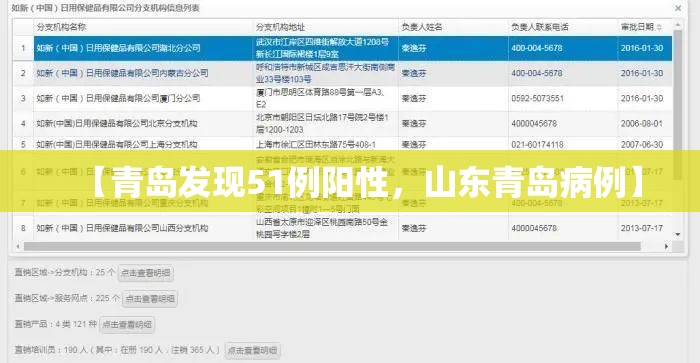Click the 分支机构名称 column header
700x363 pixels.
coord(61,27)
